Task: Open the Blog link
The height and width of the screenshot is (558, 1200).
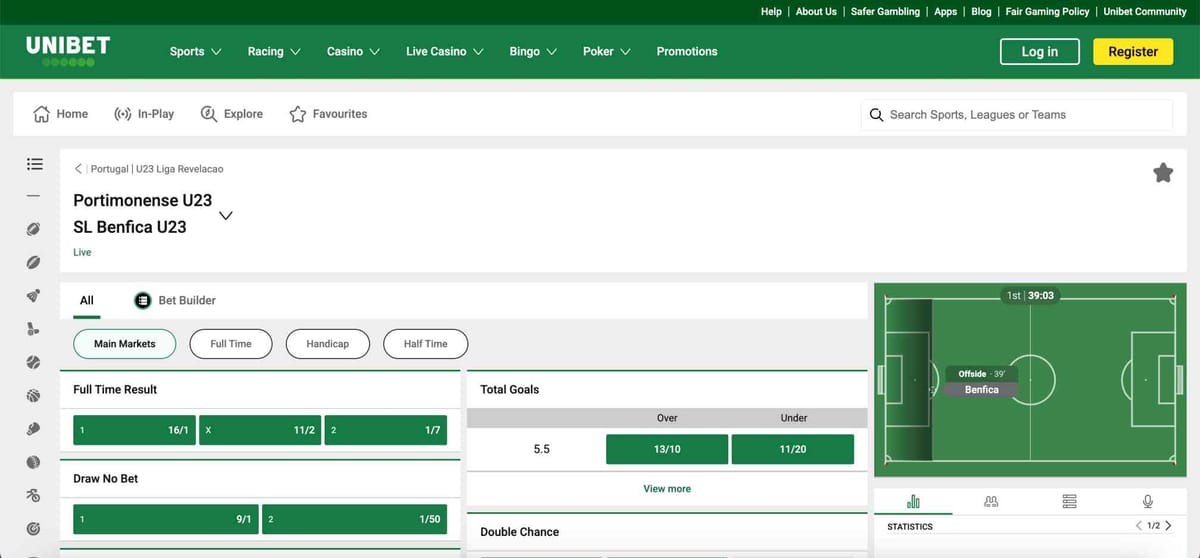Action: (x=981, y=12)
